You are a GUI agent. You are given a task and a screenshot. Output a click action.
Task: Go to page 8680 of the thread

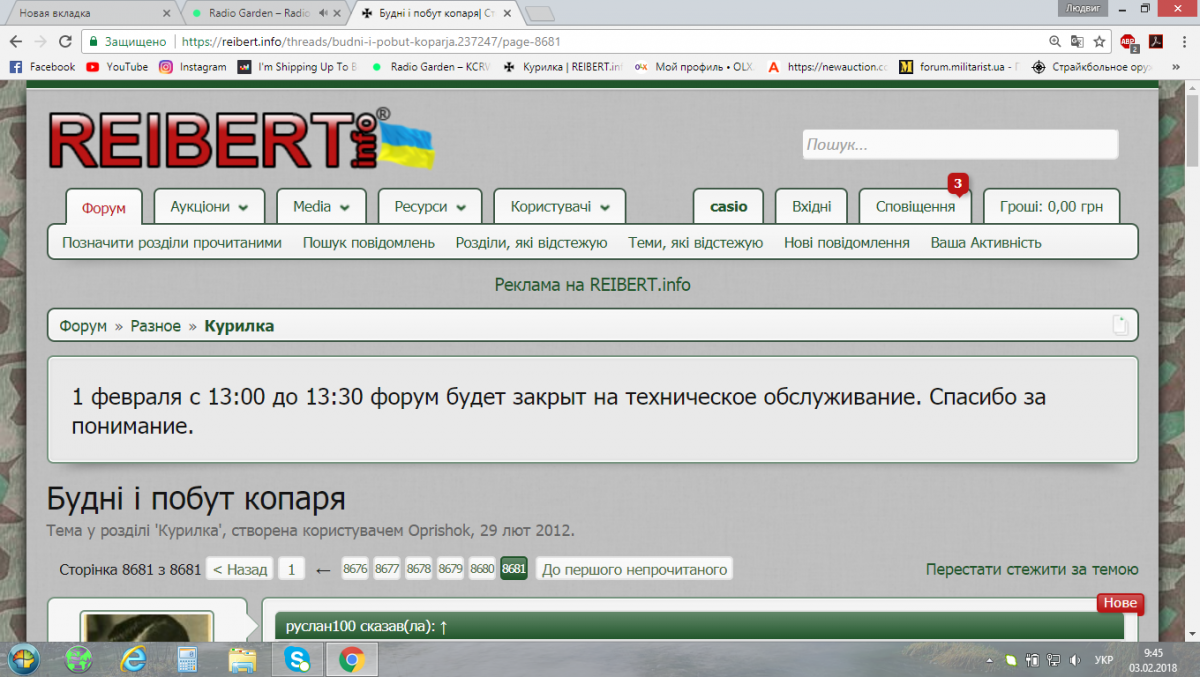(x=482, y=569)
